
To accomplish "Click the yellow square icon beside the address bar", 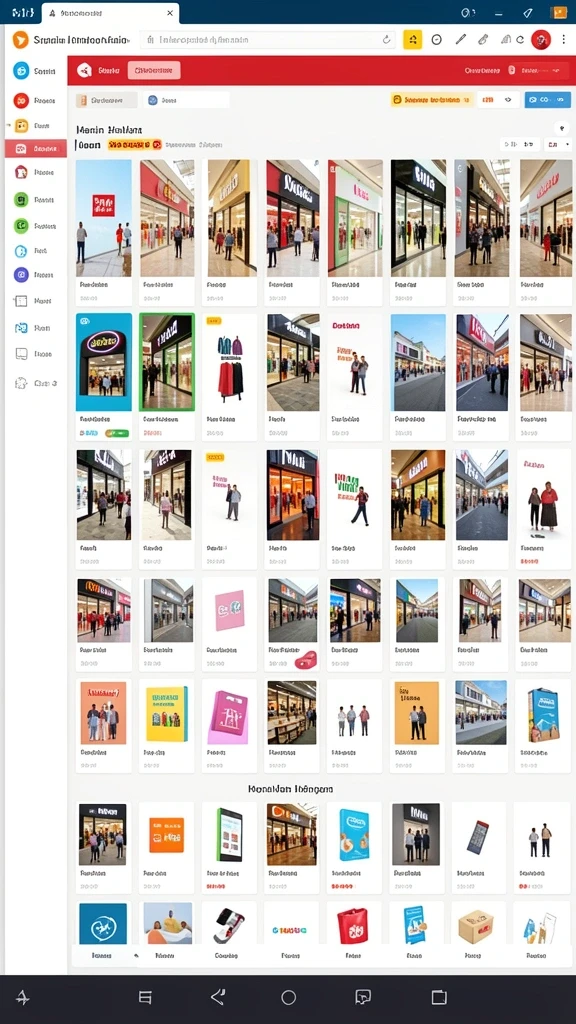I will pyautogui.click(x=412, y=39).
